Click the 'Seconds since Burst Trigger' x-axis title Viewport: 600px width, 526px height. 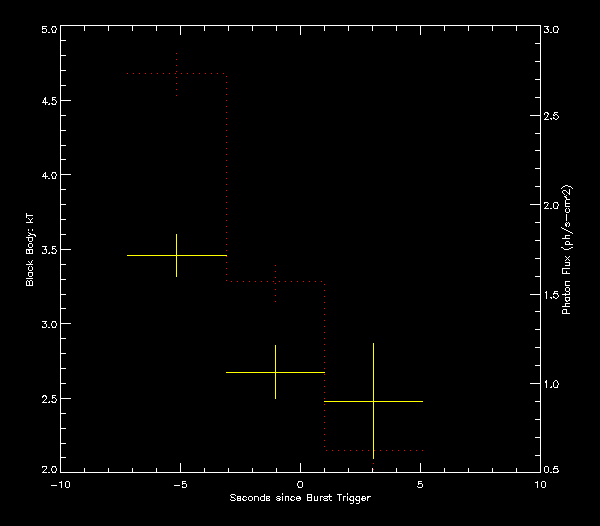[x=300, y=498]
